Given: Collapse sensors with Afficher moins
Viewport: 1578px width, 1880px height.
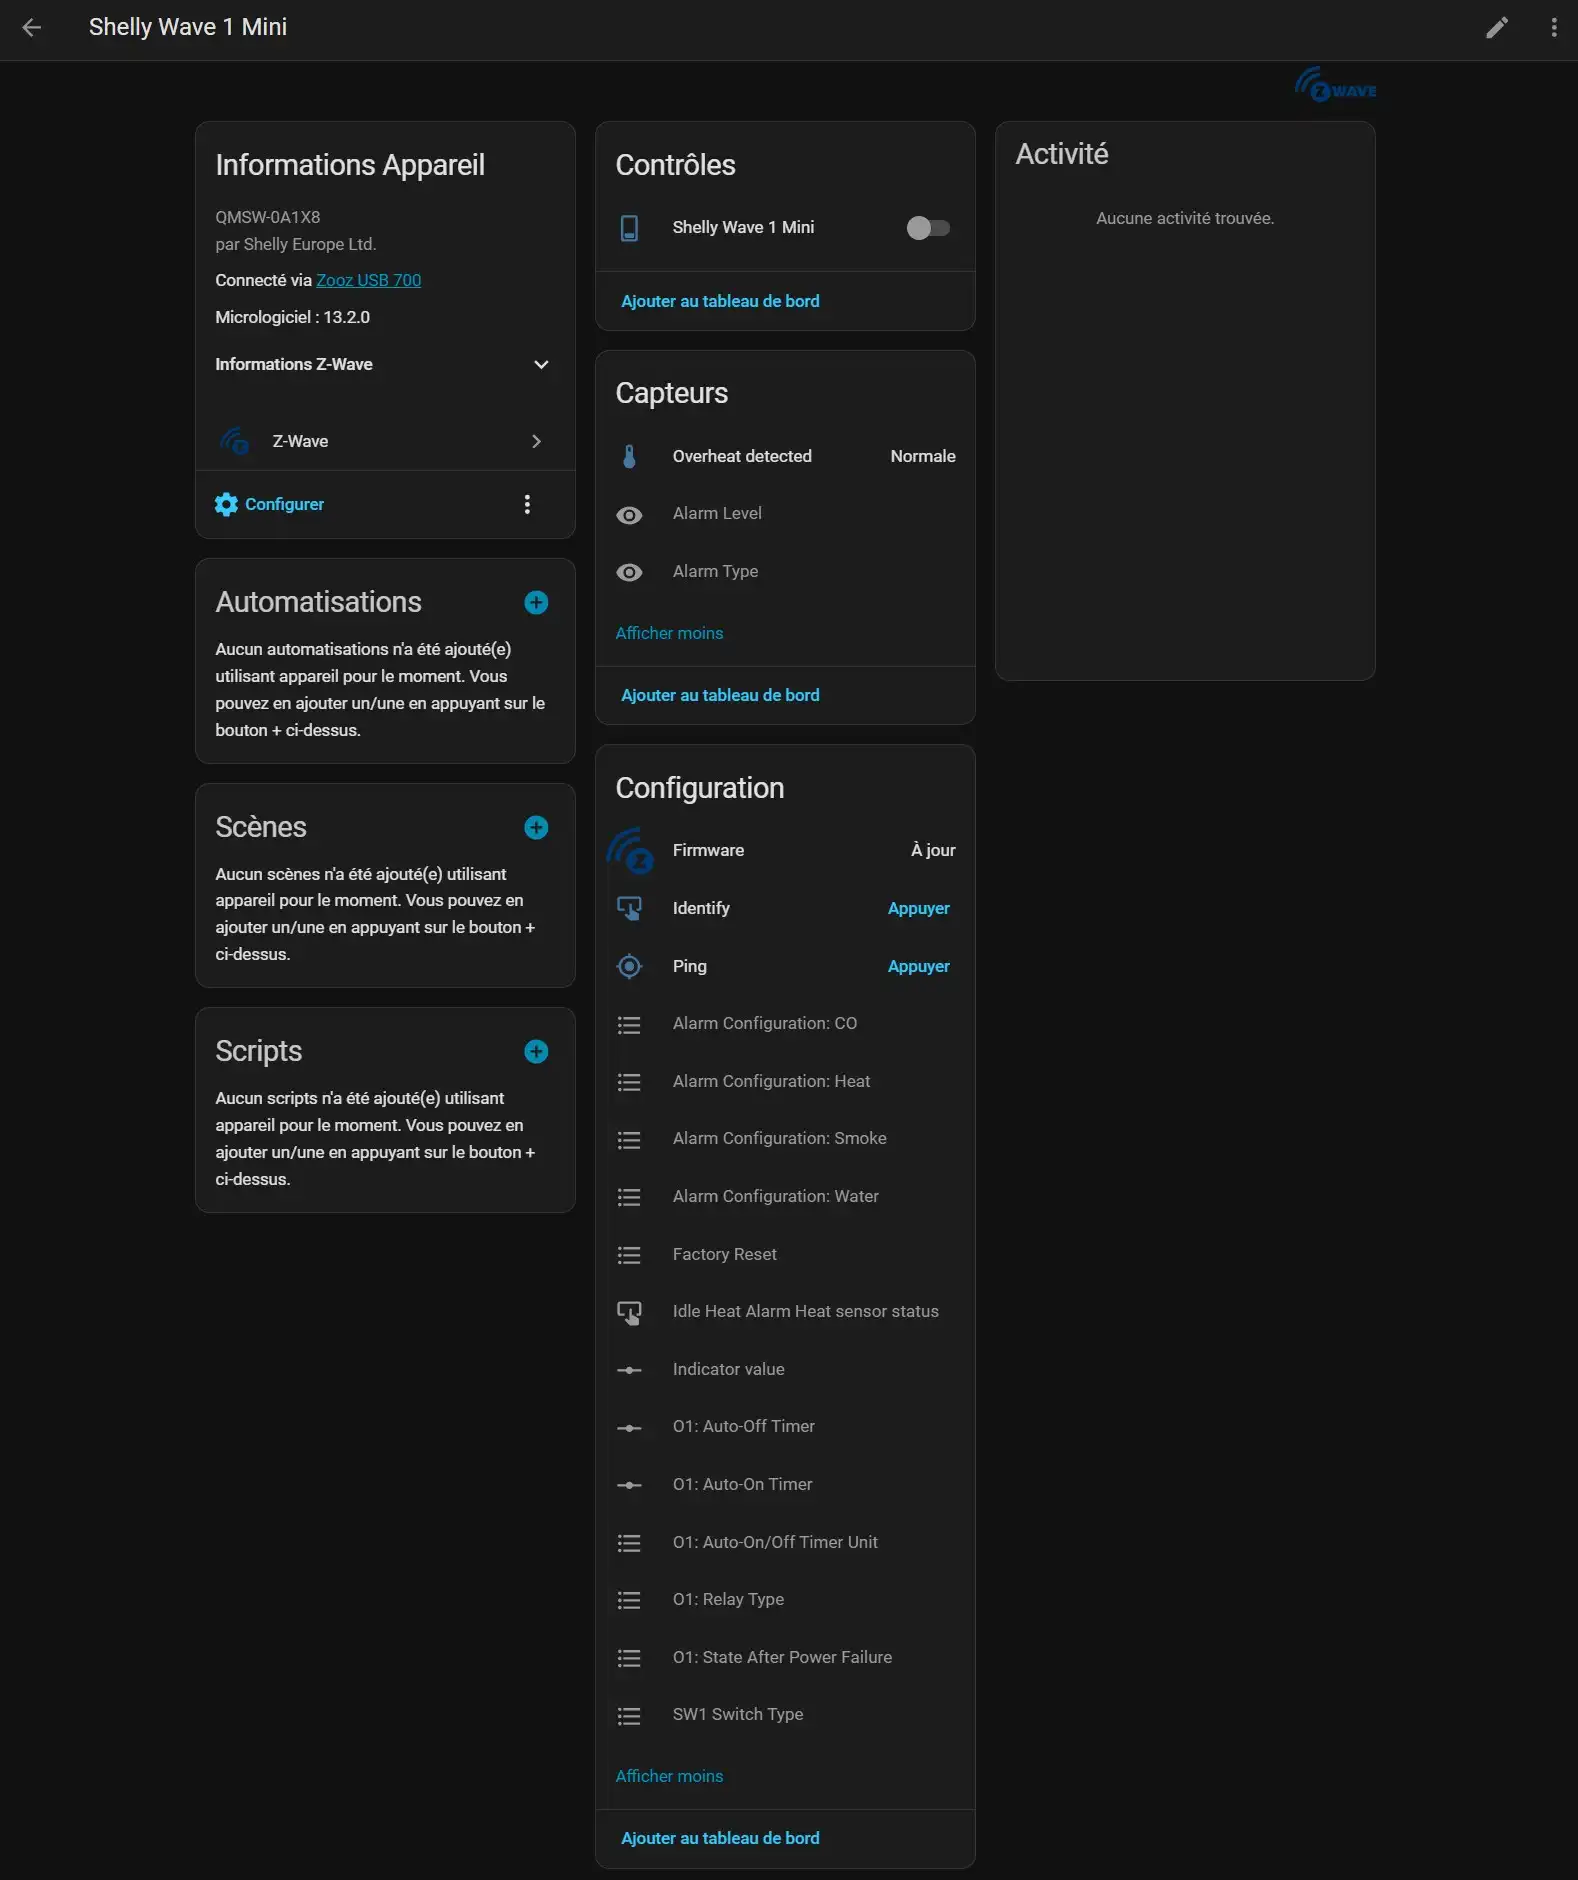Looking at the screenshot, I should point(669,633).
